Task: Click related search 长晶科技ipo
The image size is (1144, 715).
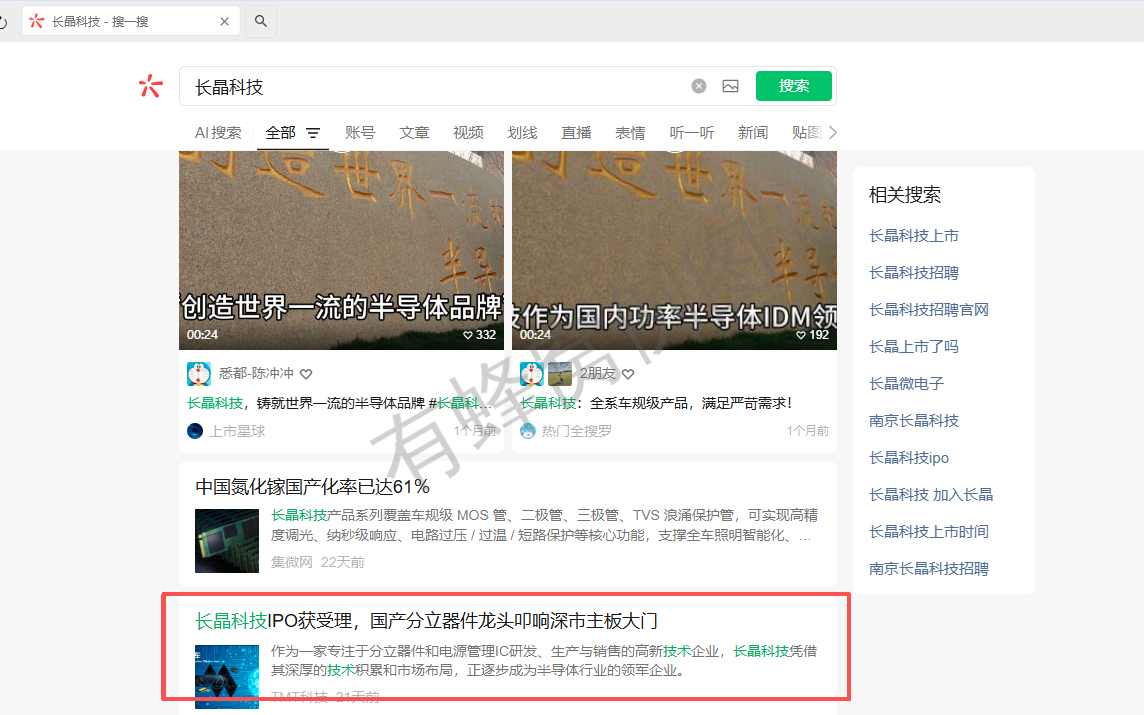Action: pos(909,458)
